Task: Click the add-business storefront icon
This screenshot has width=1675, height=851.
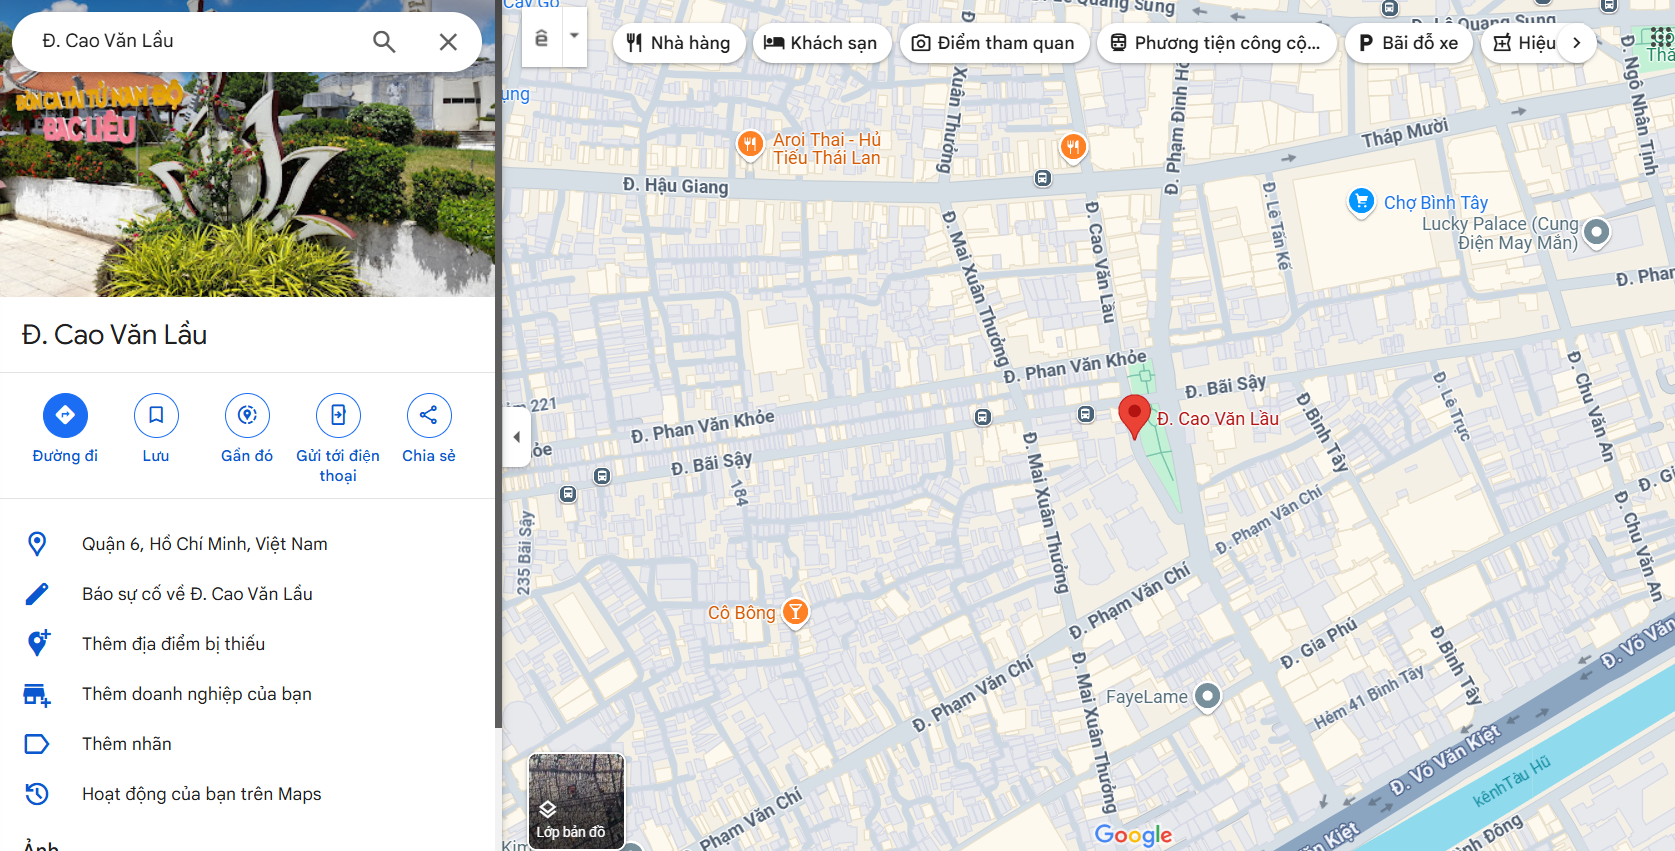Action: pyautogui.click(x=37, y=694)
